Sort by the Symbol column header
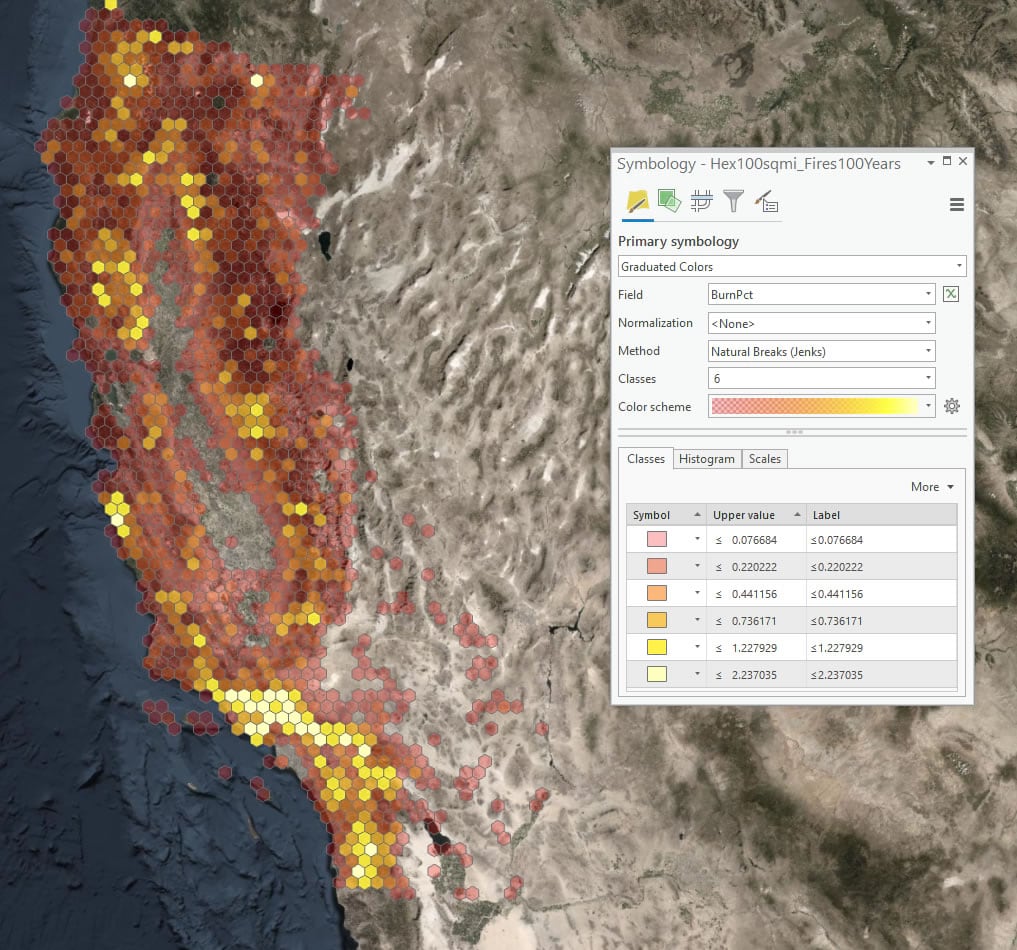Viewport: 1017px width, 950px height. pyautogui.click(x=666, y=515)
